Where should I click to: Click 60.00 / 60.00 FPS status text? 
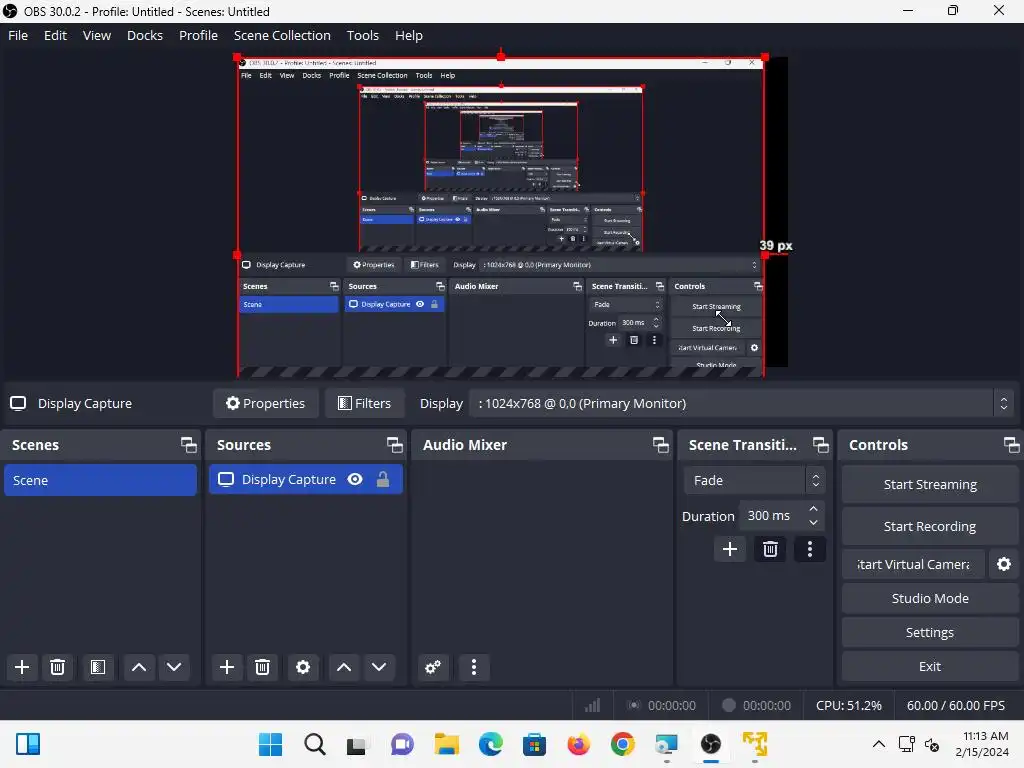click(955, 705)
